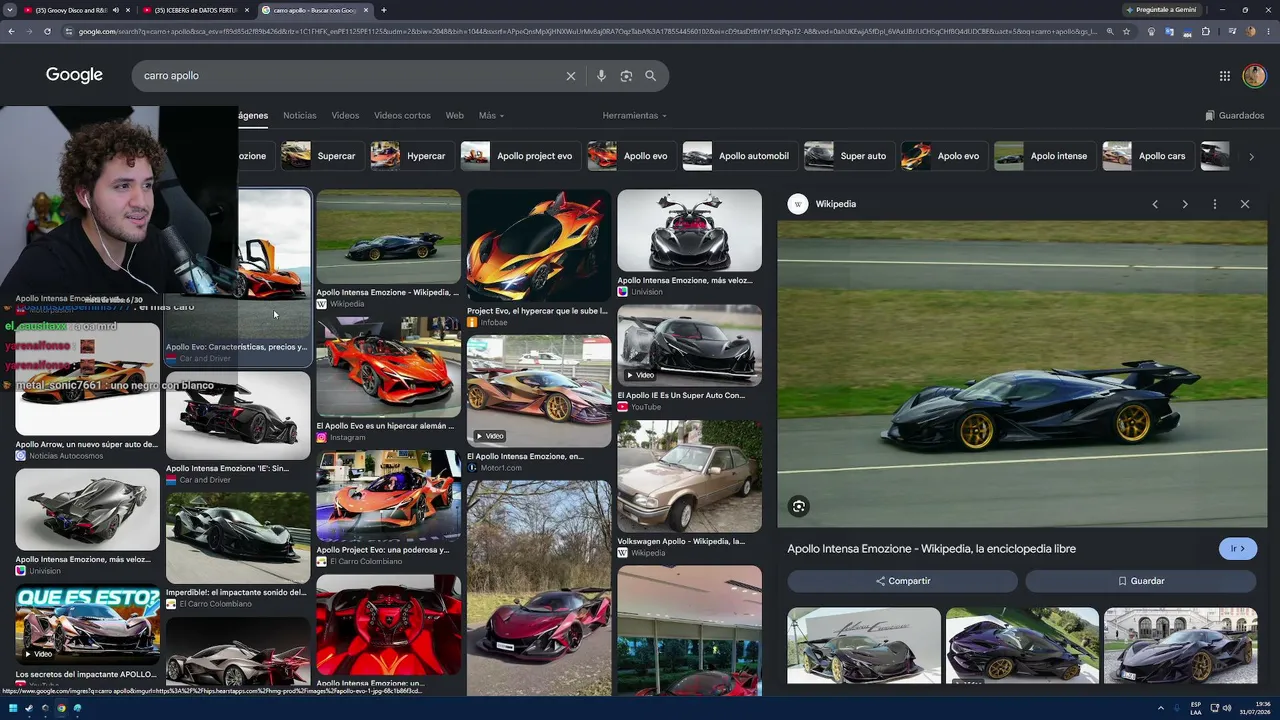1280x720 pixels.
Task: Switch to the ICEBERG de DATOS browser tab
Action: [195, 10]
